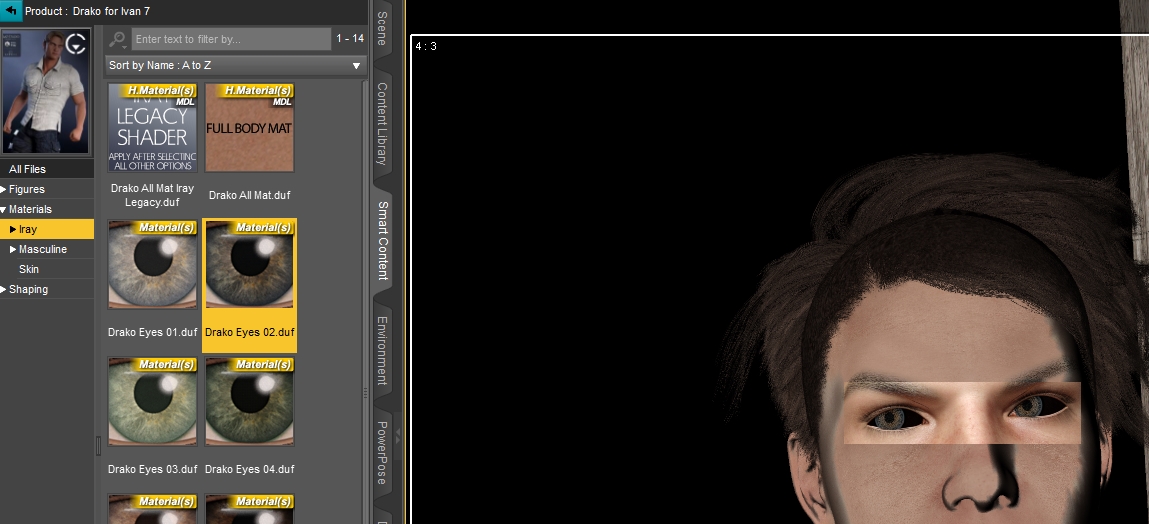Image resolution: width=1149 pixels, height=524 pixels.
Task: Click the 'Drako Eyes 03.duf' filename
Action: [152, 469]
